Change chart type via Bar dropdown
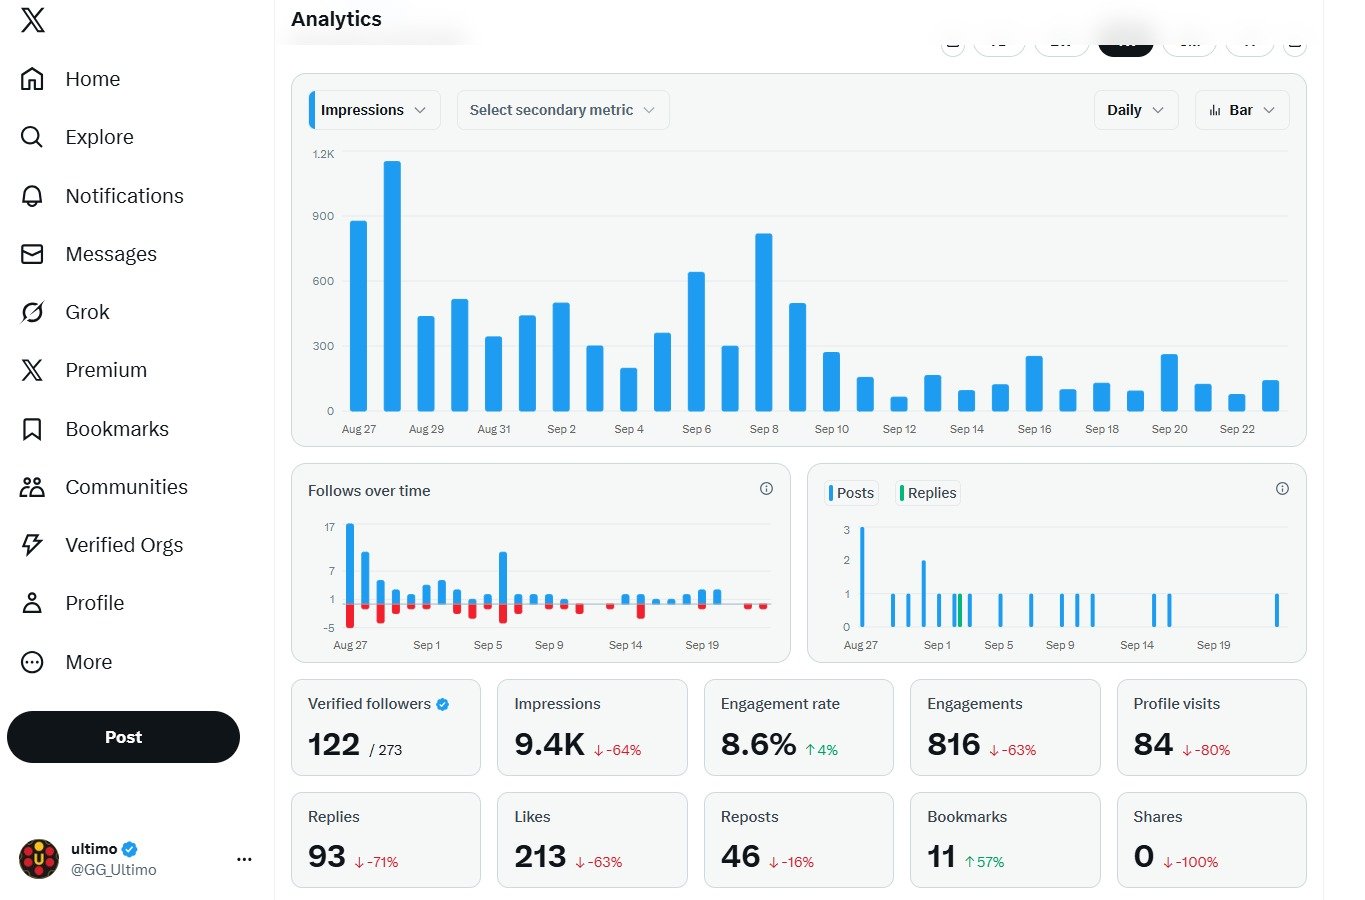Screen dimensions: 1365x900 coord(1241,110)
